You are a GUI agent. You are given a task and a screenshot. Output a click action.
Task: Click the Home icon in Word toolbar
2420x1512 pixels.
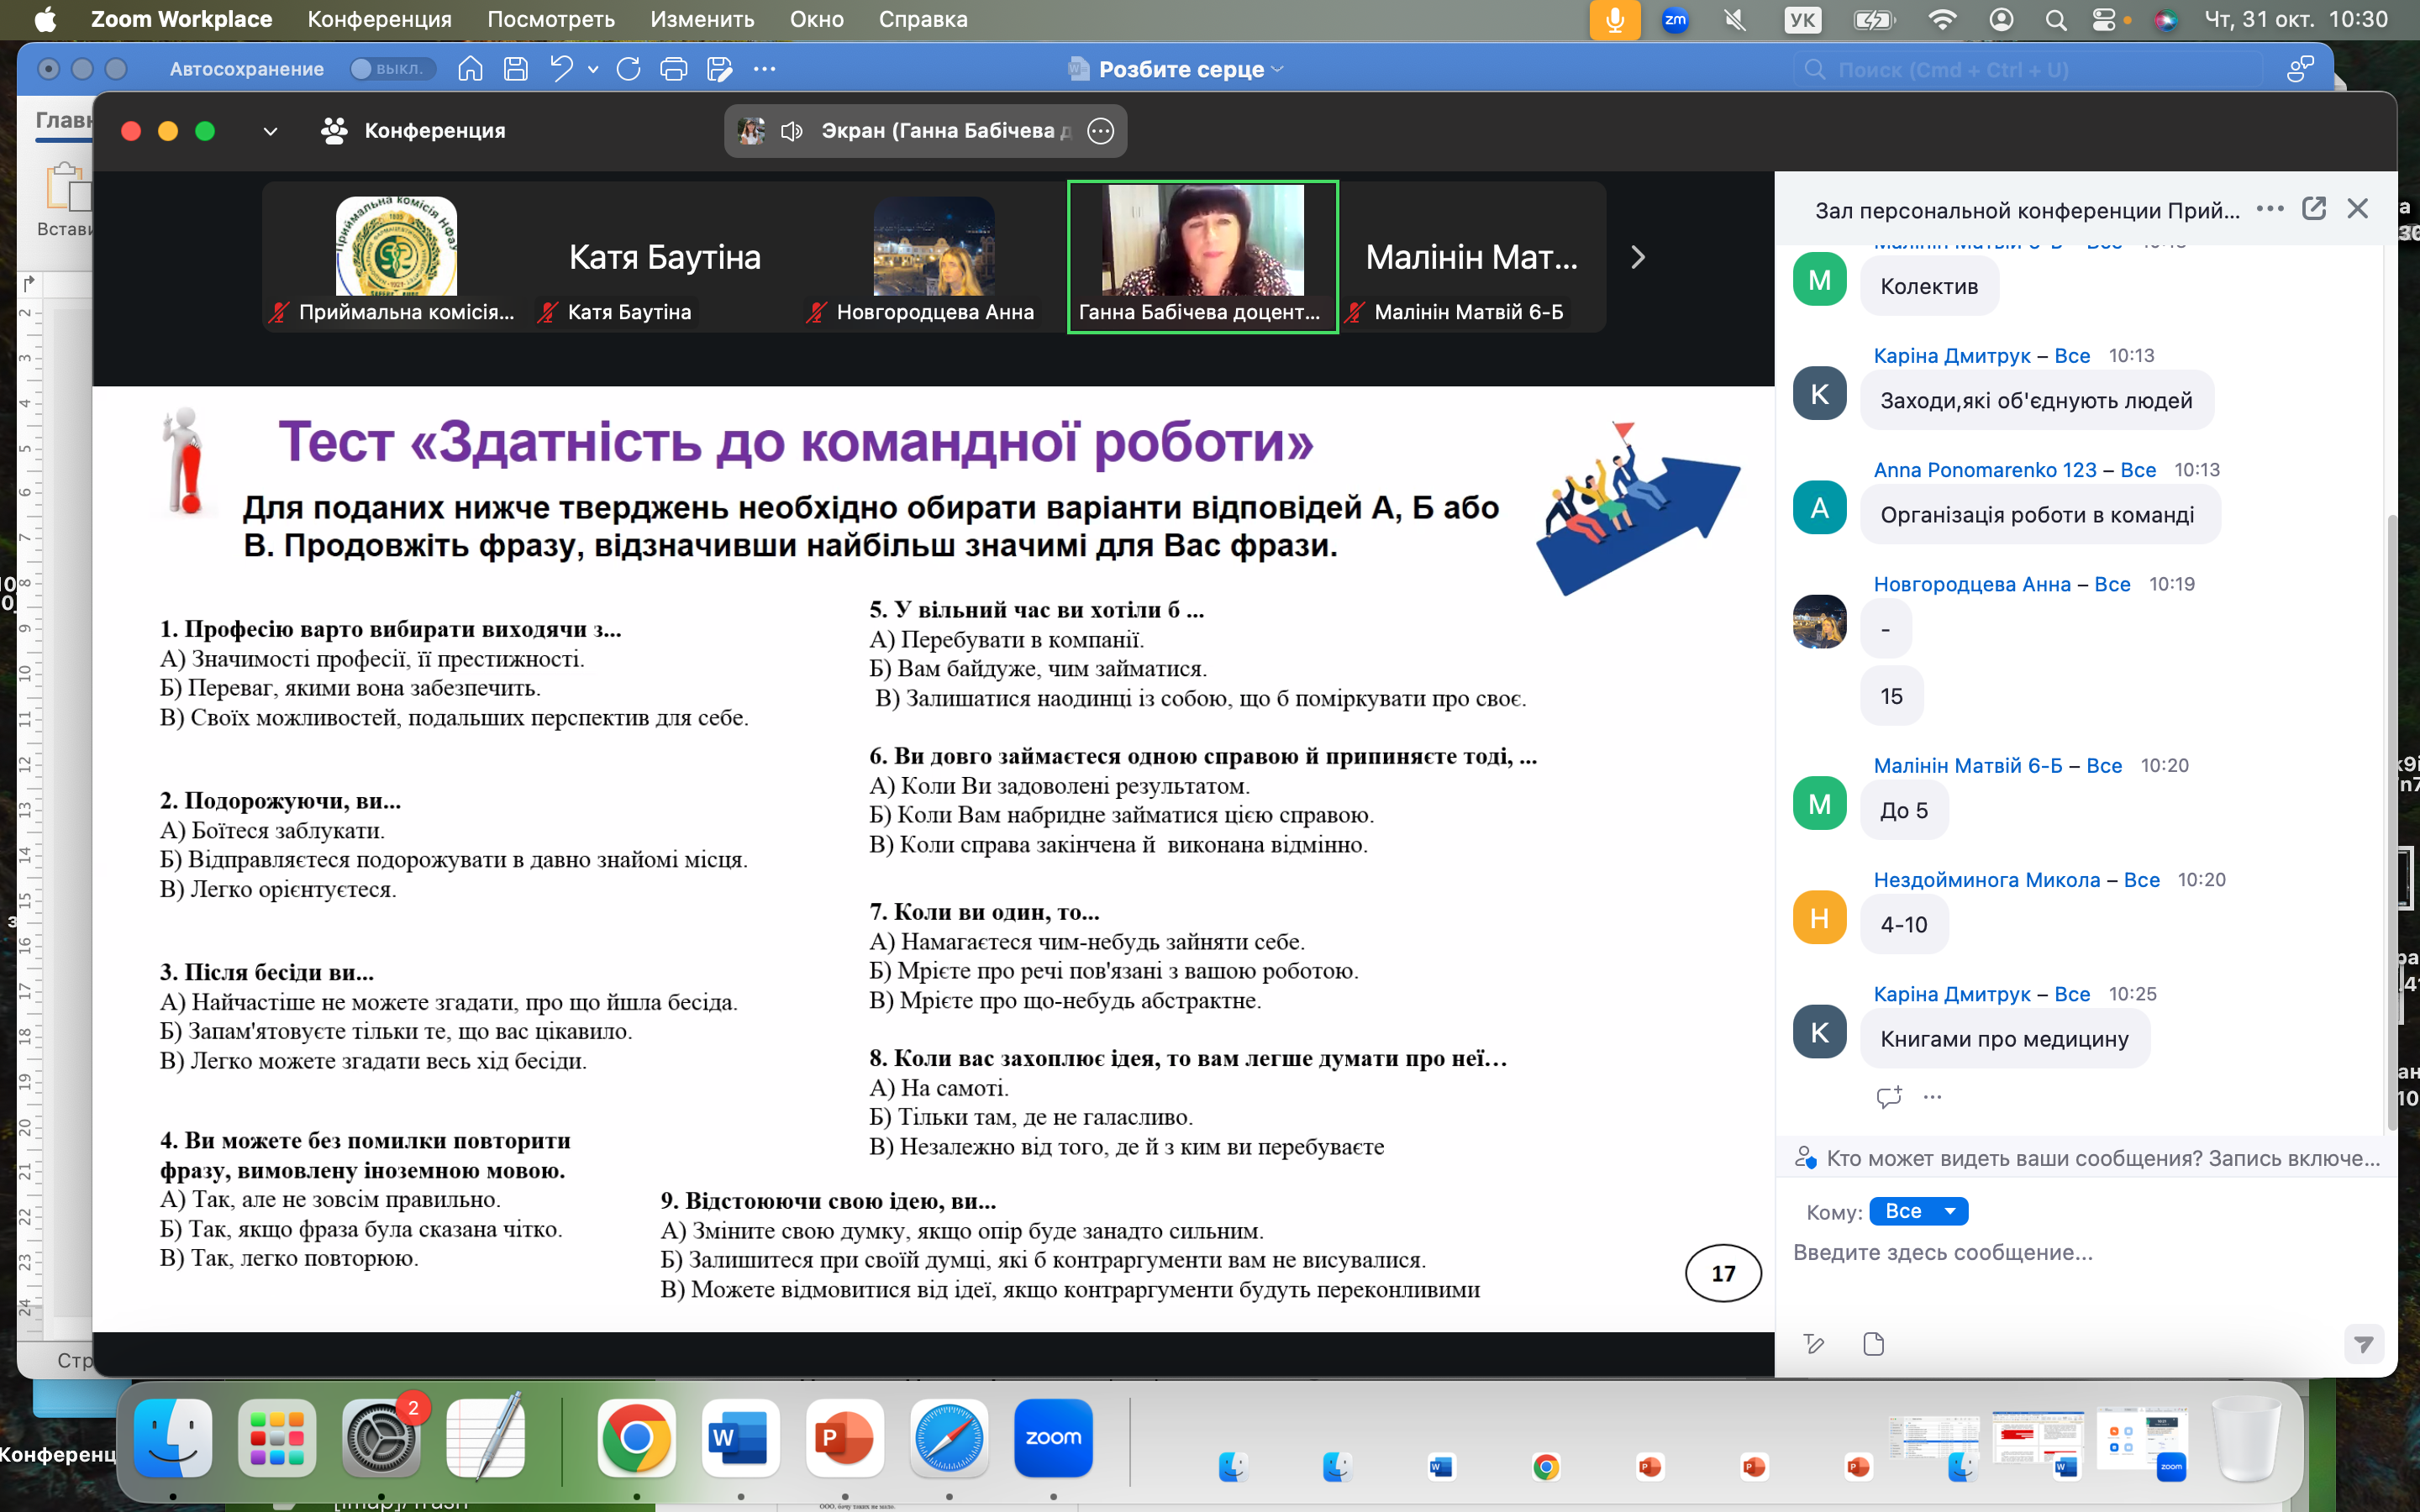pyautogui.click(x=470, y=69)
